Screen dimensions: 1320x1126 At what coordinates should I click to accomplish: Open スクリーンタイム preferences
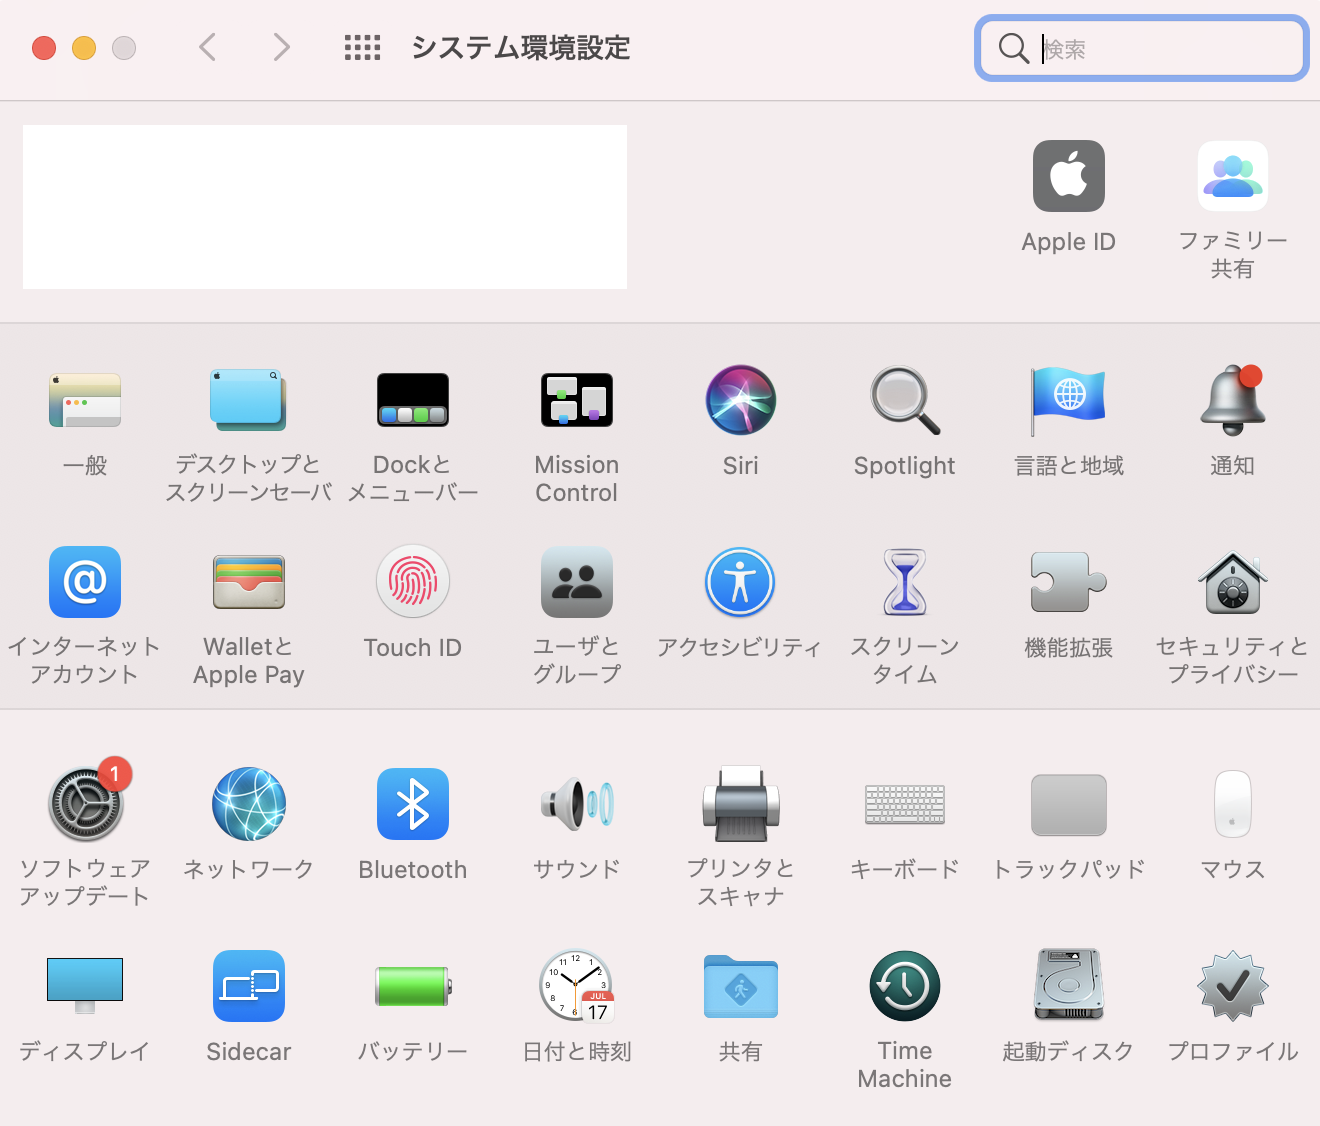click(x=904, y=582)
